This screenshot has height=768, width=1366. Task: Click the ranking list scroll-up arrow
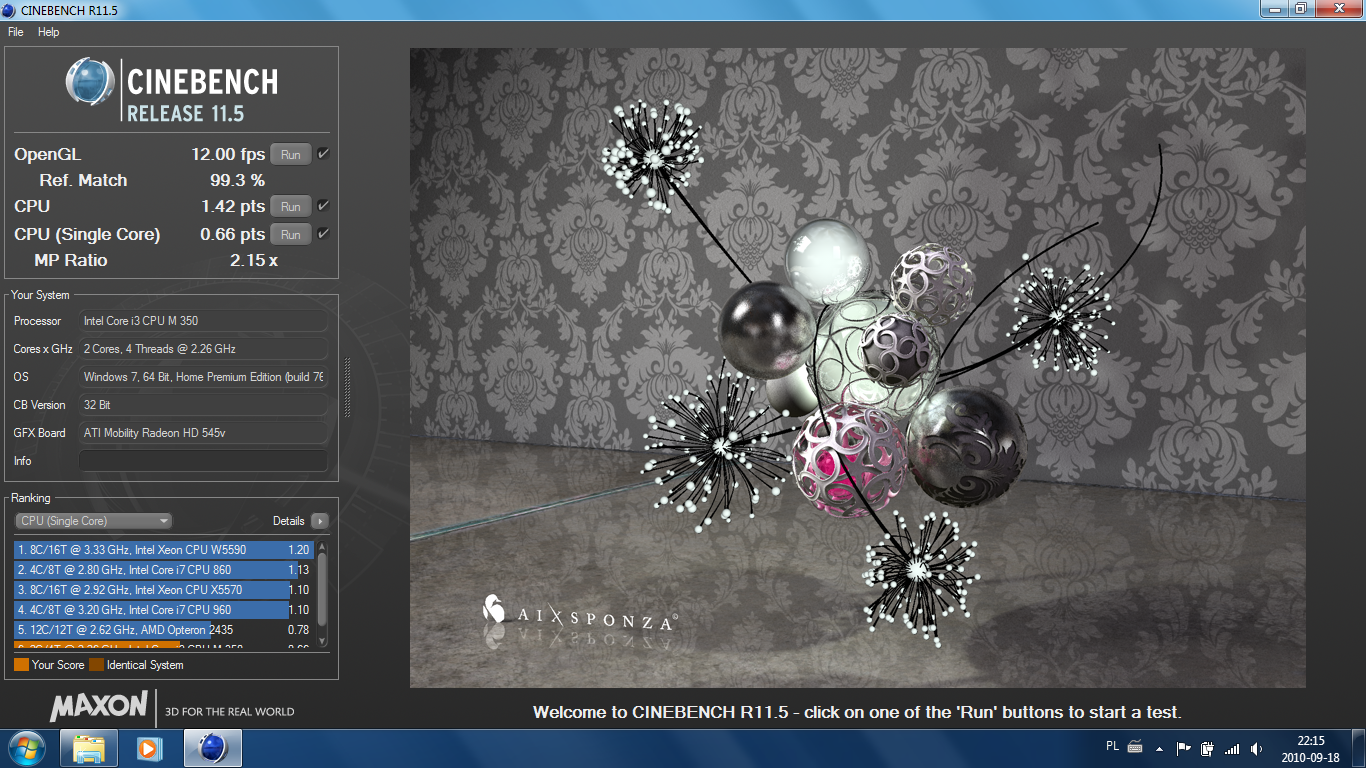coord(322,547)
